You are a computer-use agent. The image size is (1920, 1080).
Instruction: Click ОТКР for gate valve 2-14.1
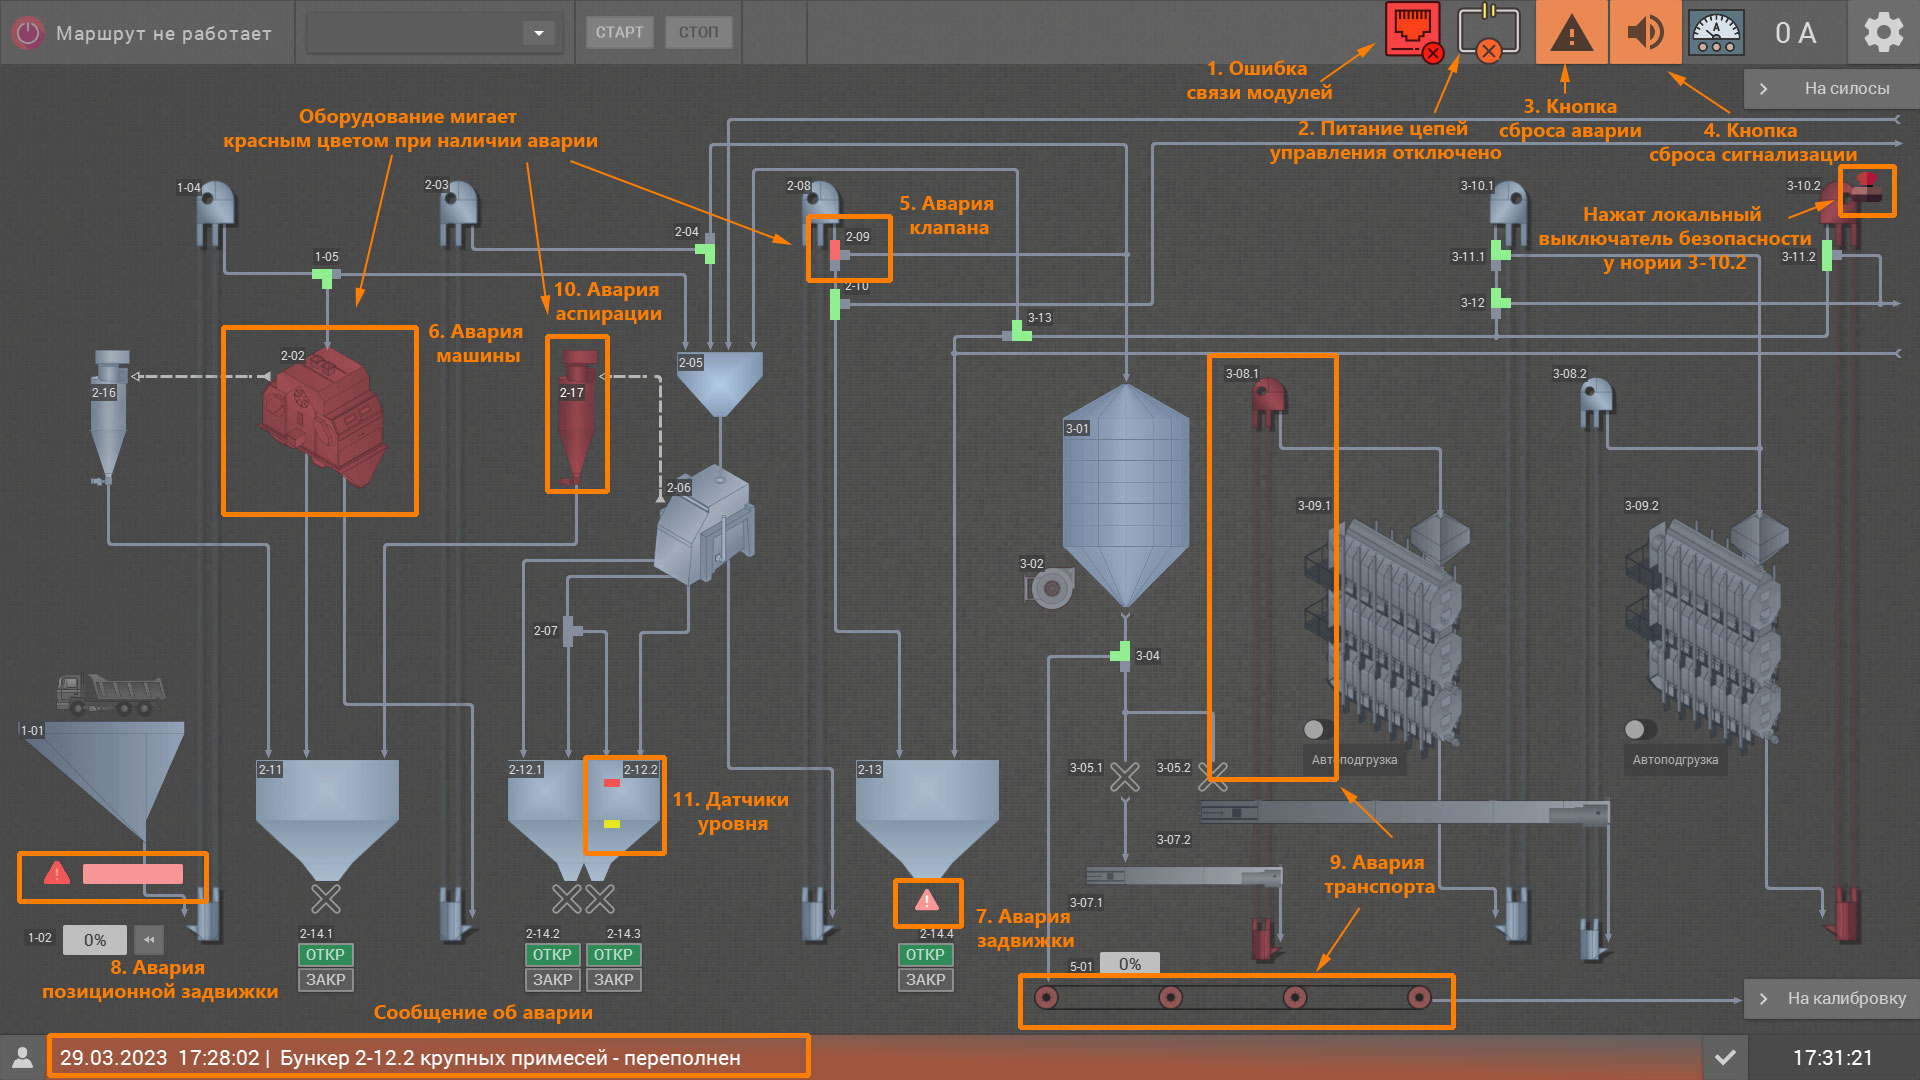point(325,955)
